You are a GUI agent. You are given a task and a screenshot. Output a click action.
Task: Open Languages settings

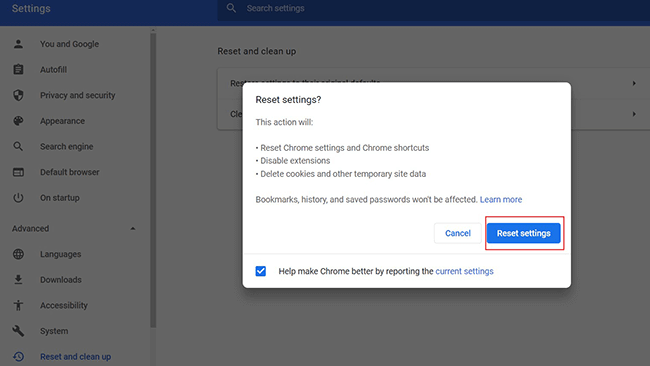point(61,254)
